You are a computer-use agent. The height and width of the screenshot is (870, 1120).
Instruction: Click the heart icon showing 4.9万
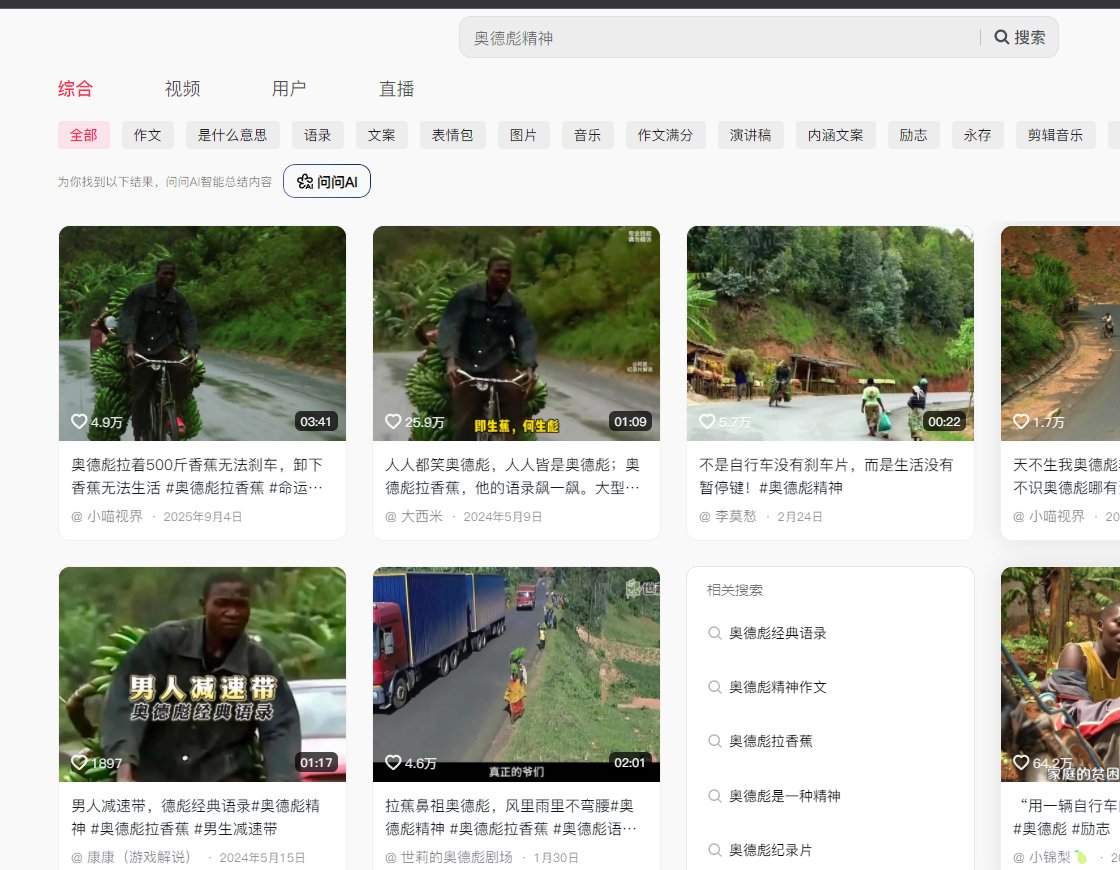point(79,421)
